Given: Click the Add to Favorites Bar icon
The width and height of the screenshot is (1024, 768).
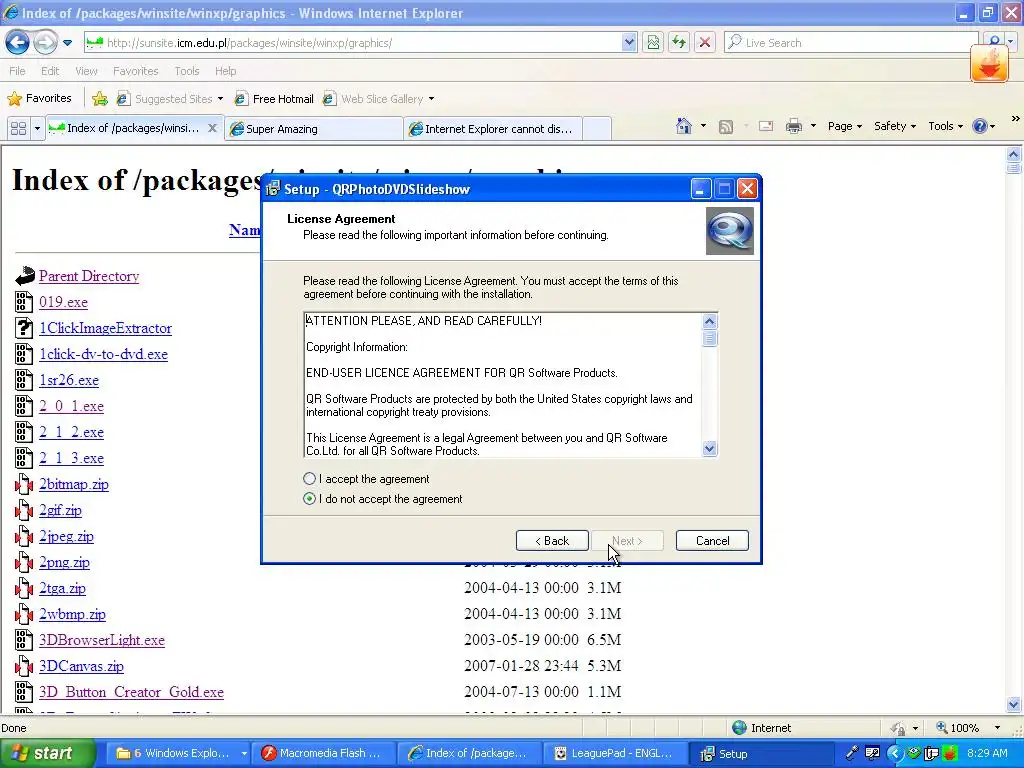Looking at the screenshot, I should point(100,99).
